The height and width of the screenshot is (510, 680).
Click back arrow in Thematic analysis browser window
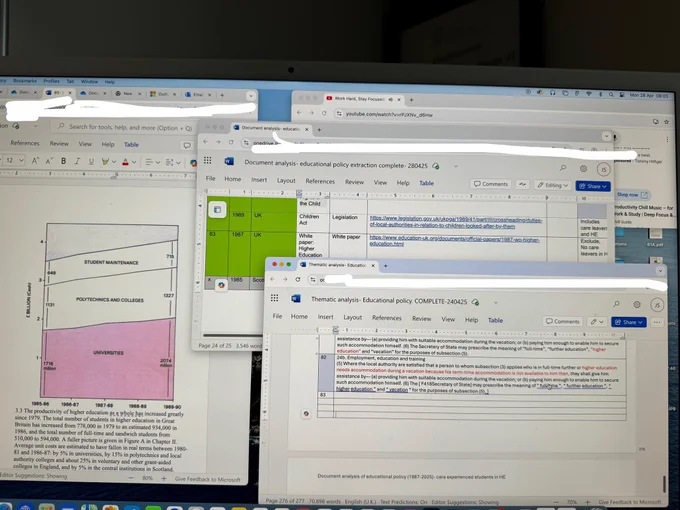272,279
